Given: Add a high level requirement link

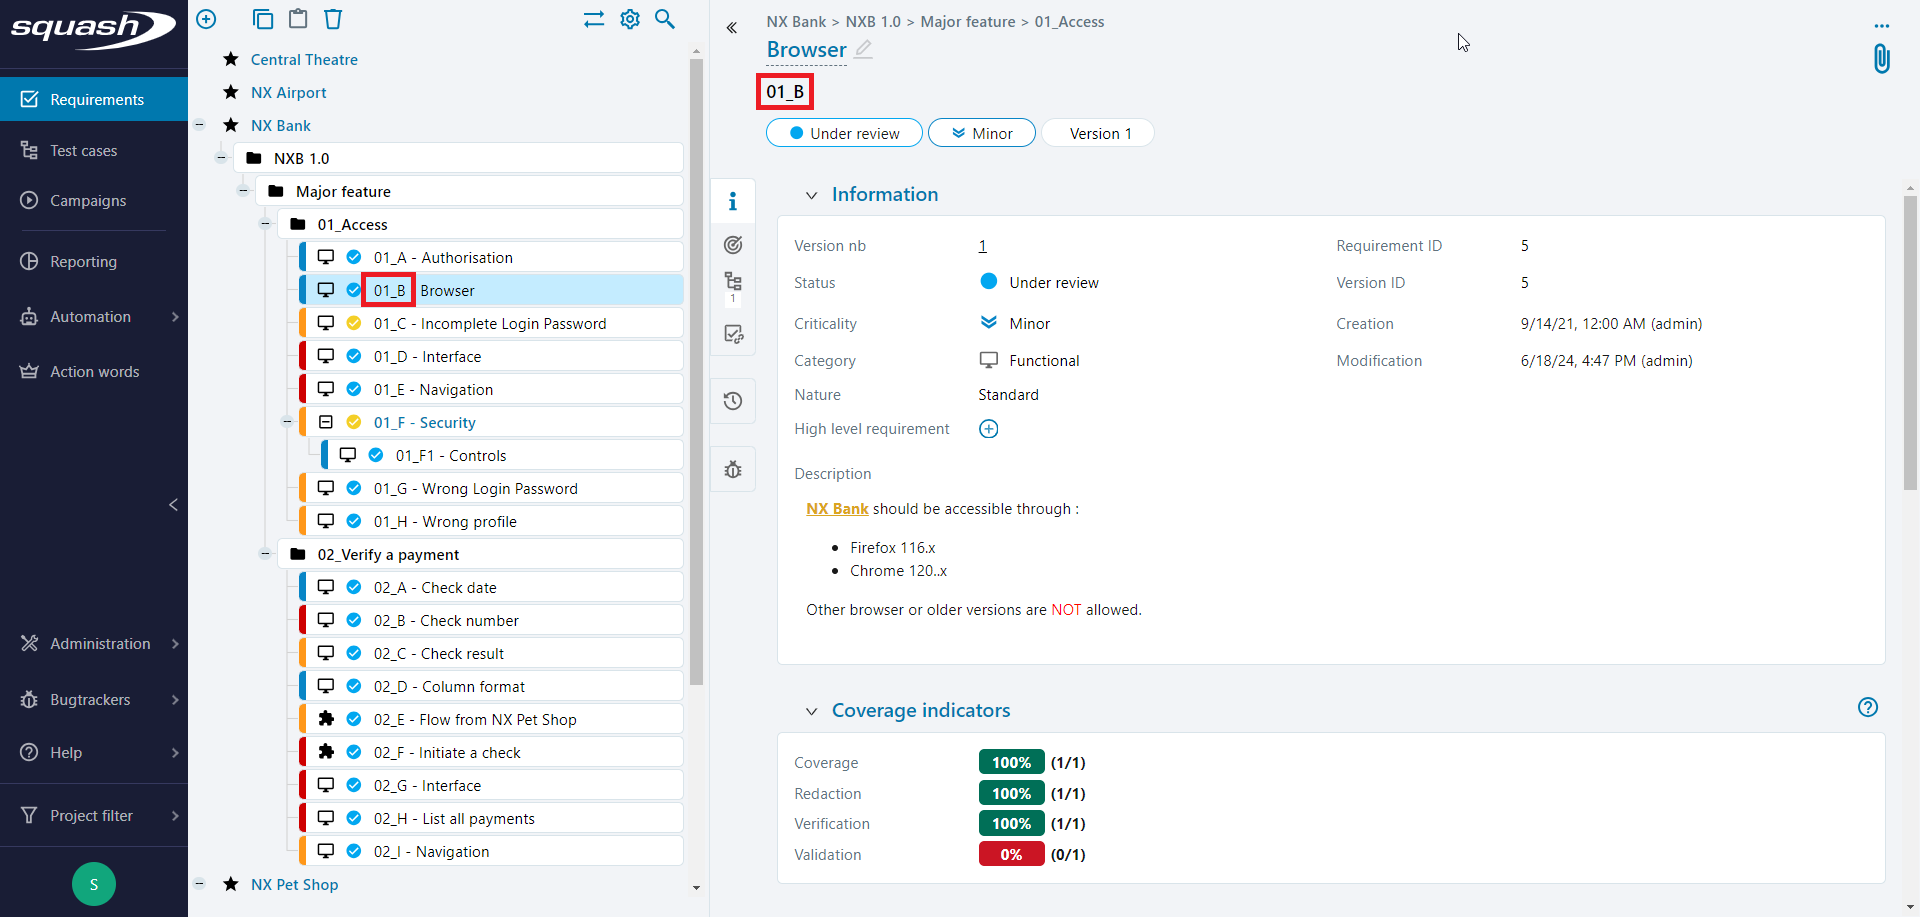Looking at the screenshot, I should coord(988,429).
